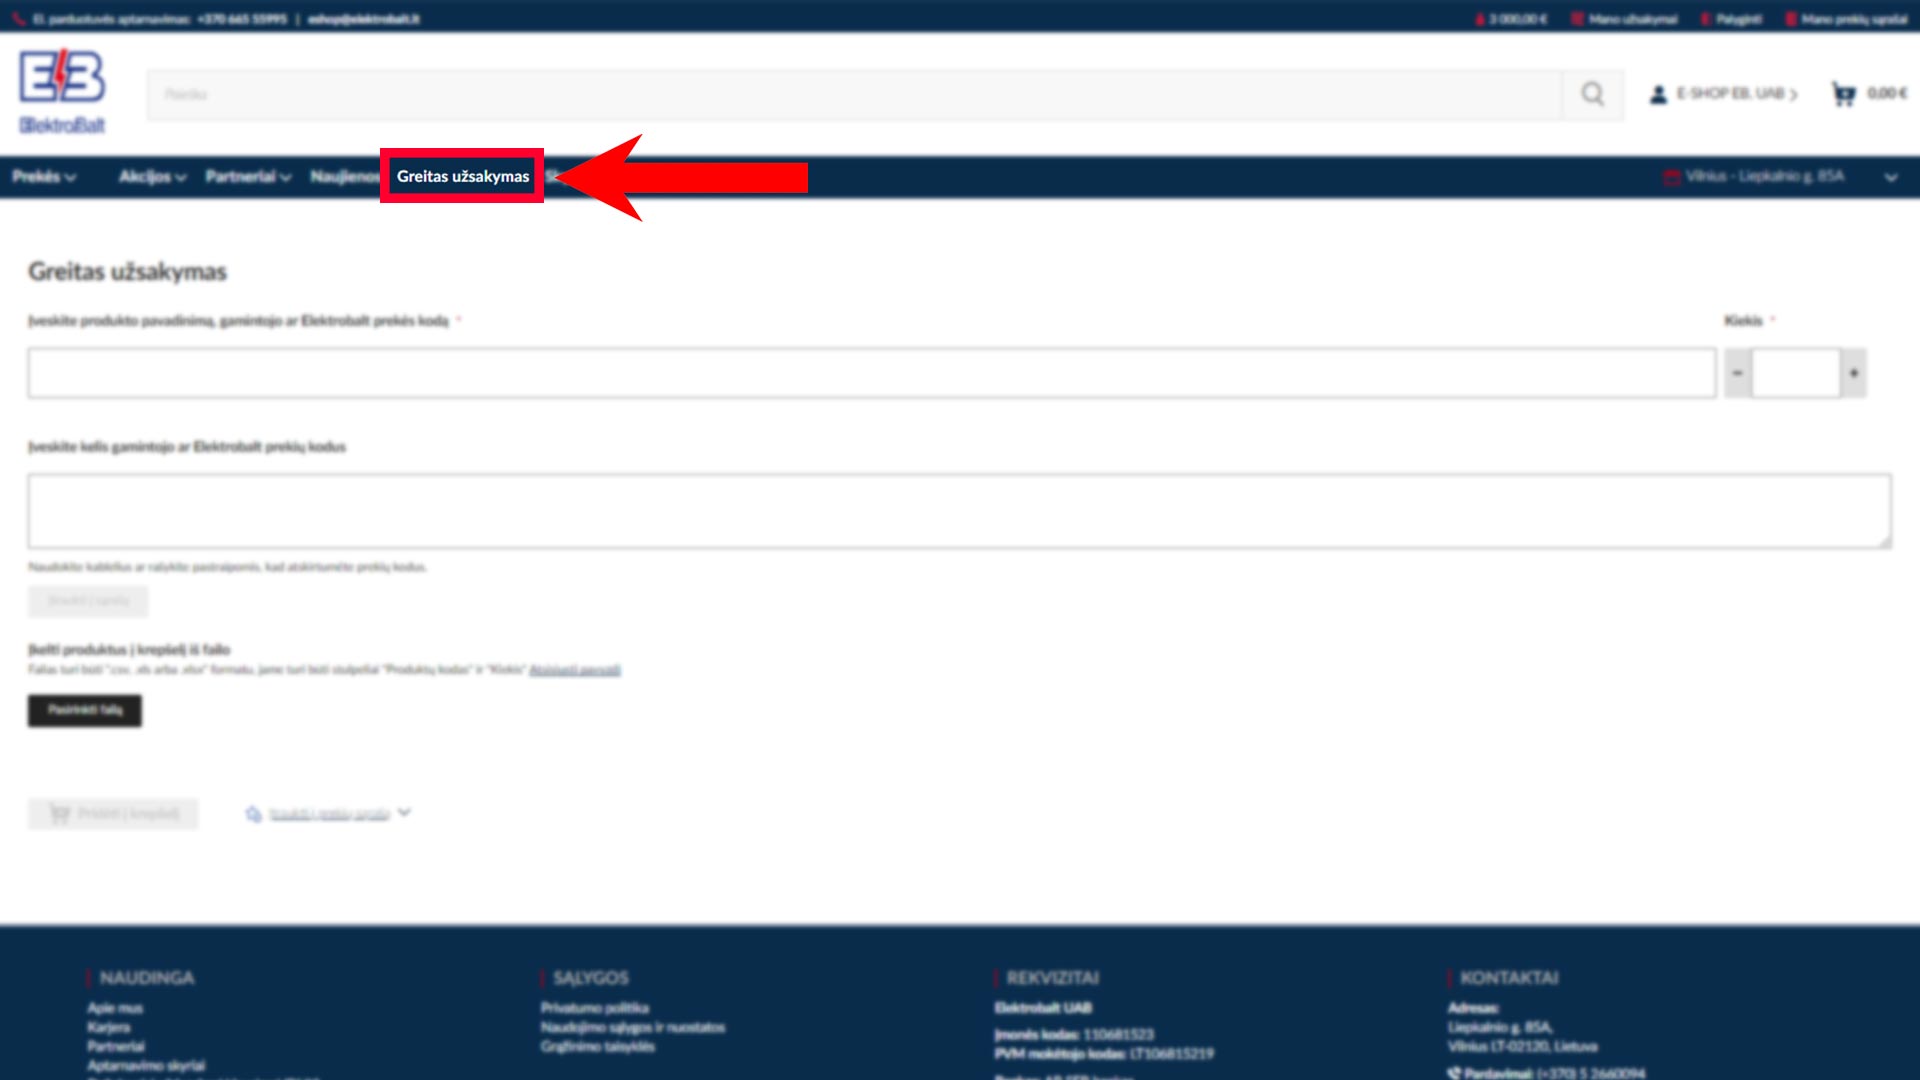Viewport: 1920px width, 1080px height.
Task: Expand the Prekės menu
Action: (x=44, y=177)
